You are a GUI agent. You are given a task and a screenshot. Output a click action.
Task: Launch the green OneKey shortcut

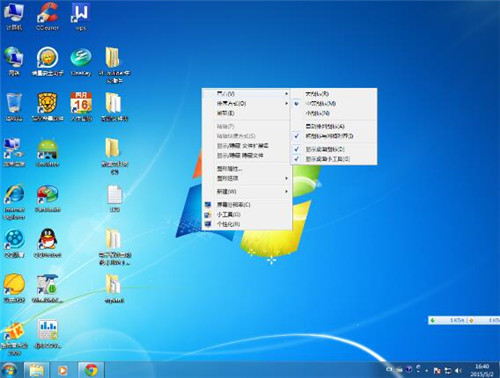[81, 62]
